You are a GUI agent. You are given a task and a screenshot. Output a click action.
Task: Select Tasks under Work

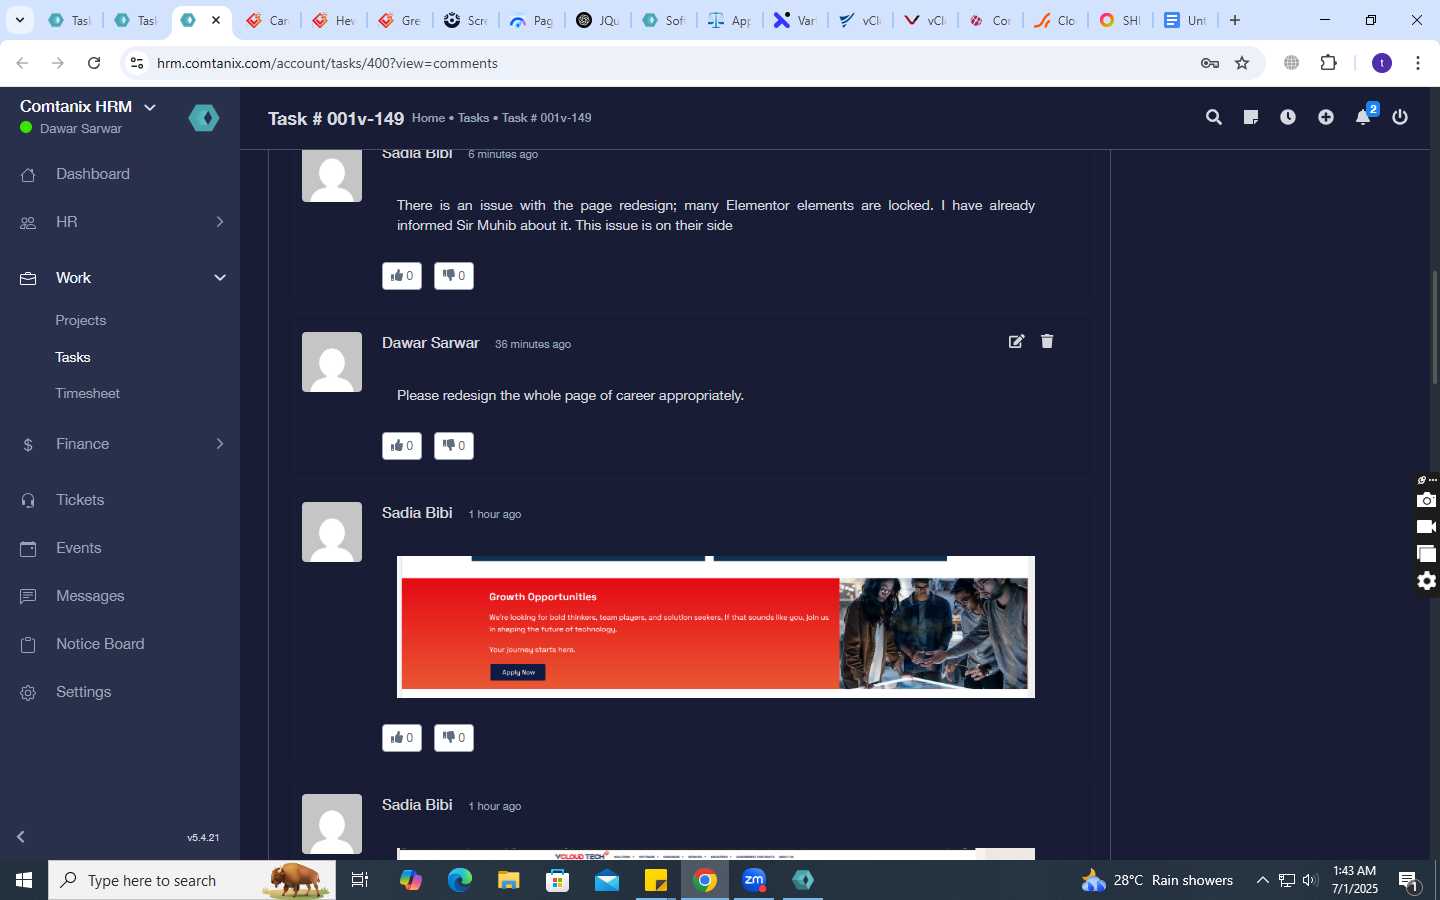click(73, 357)
